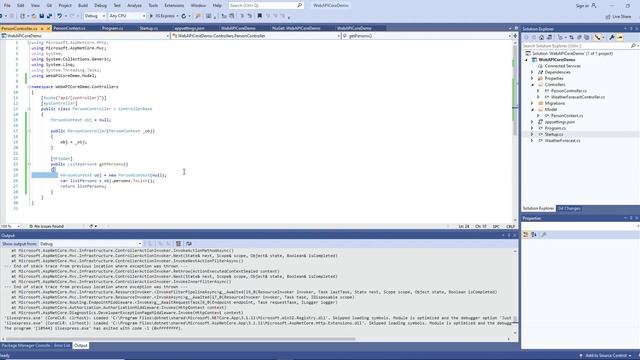640x360 pixels.
Task: Open the Debug menu
Action: click(100, 6)
